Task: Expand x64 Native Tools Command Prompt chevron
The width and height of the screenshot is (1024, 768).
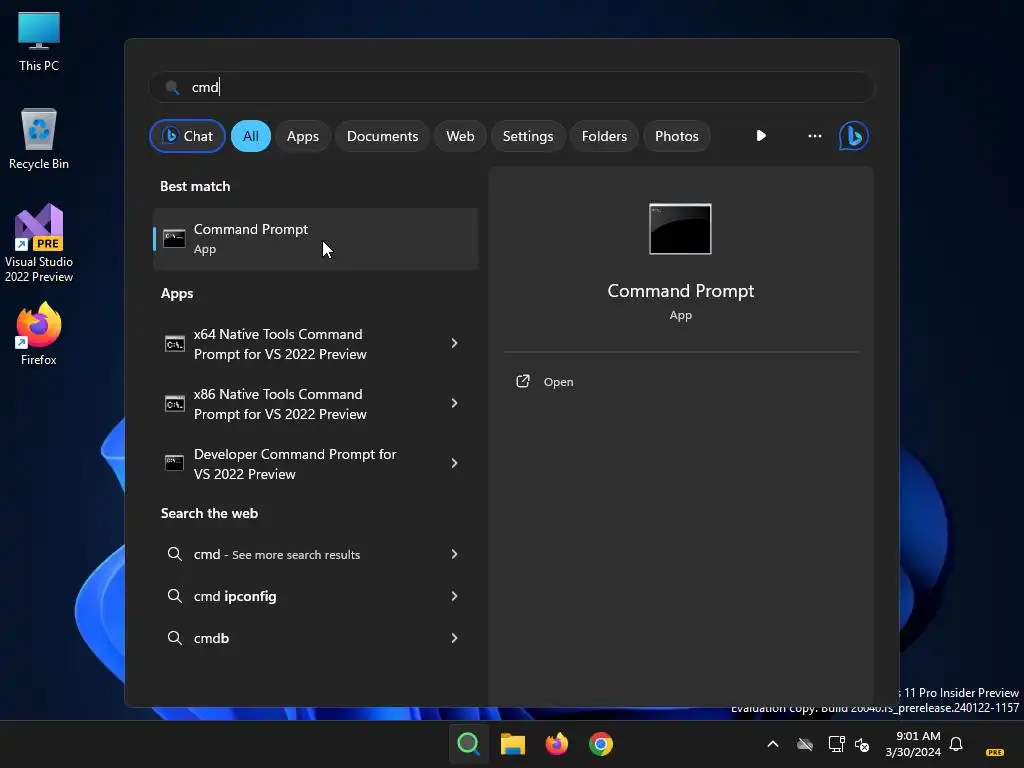Action: (454, 343)
